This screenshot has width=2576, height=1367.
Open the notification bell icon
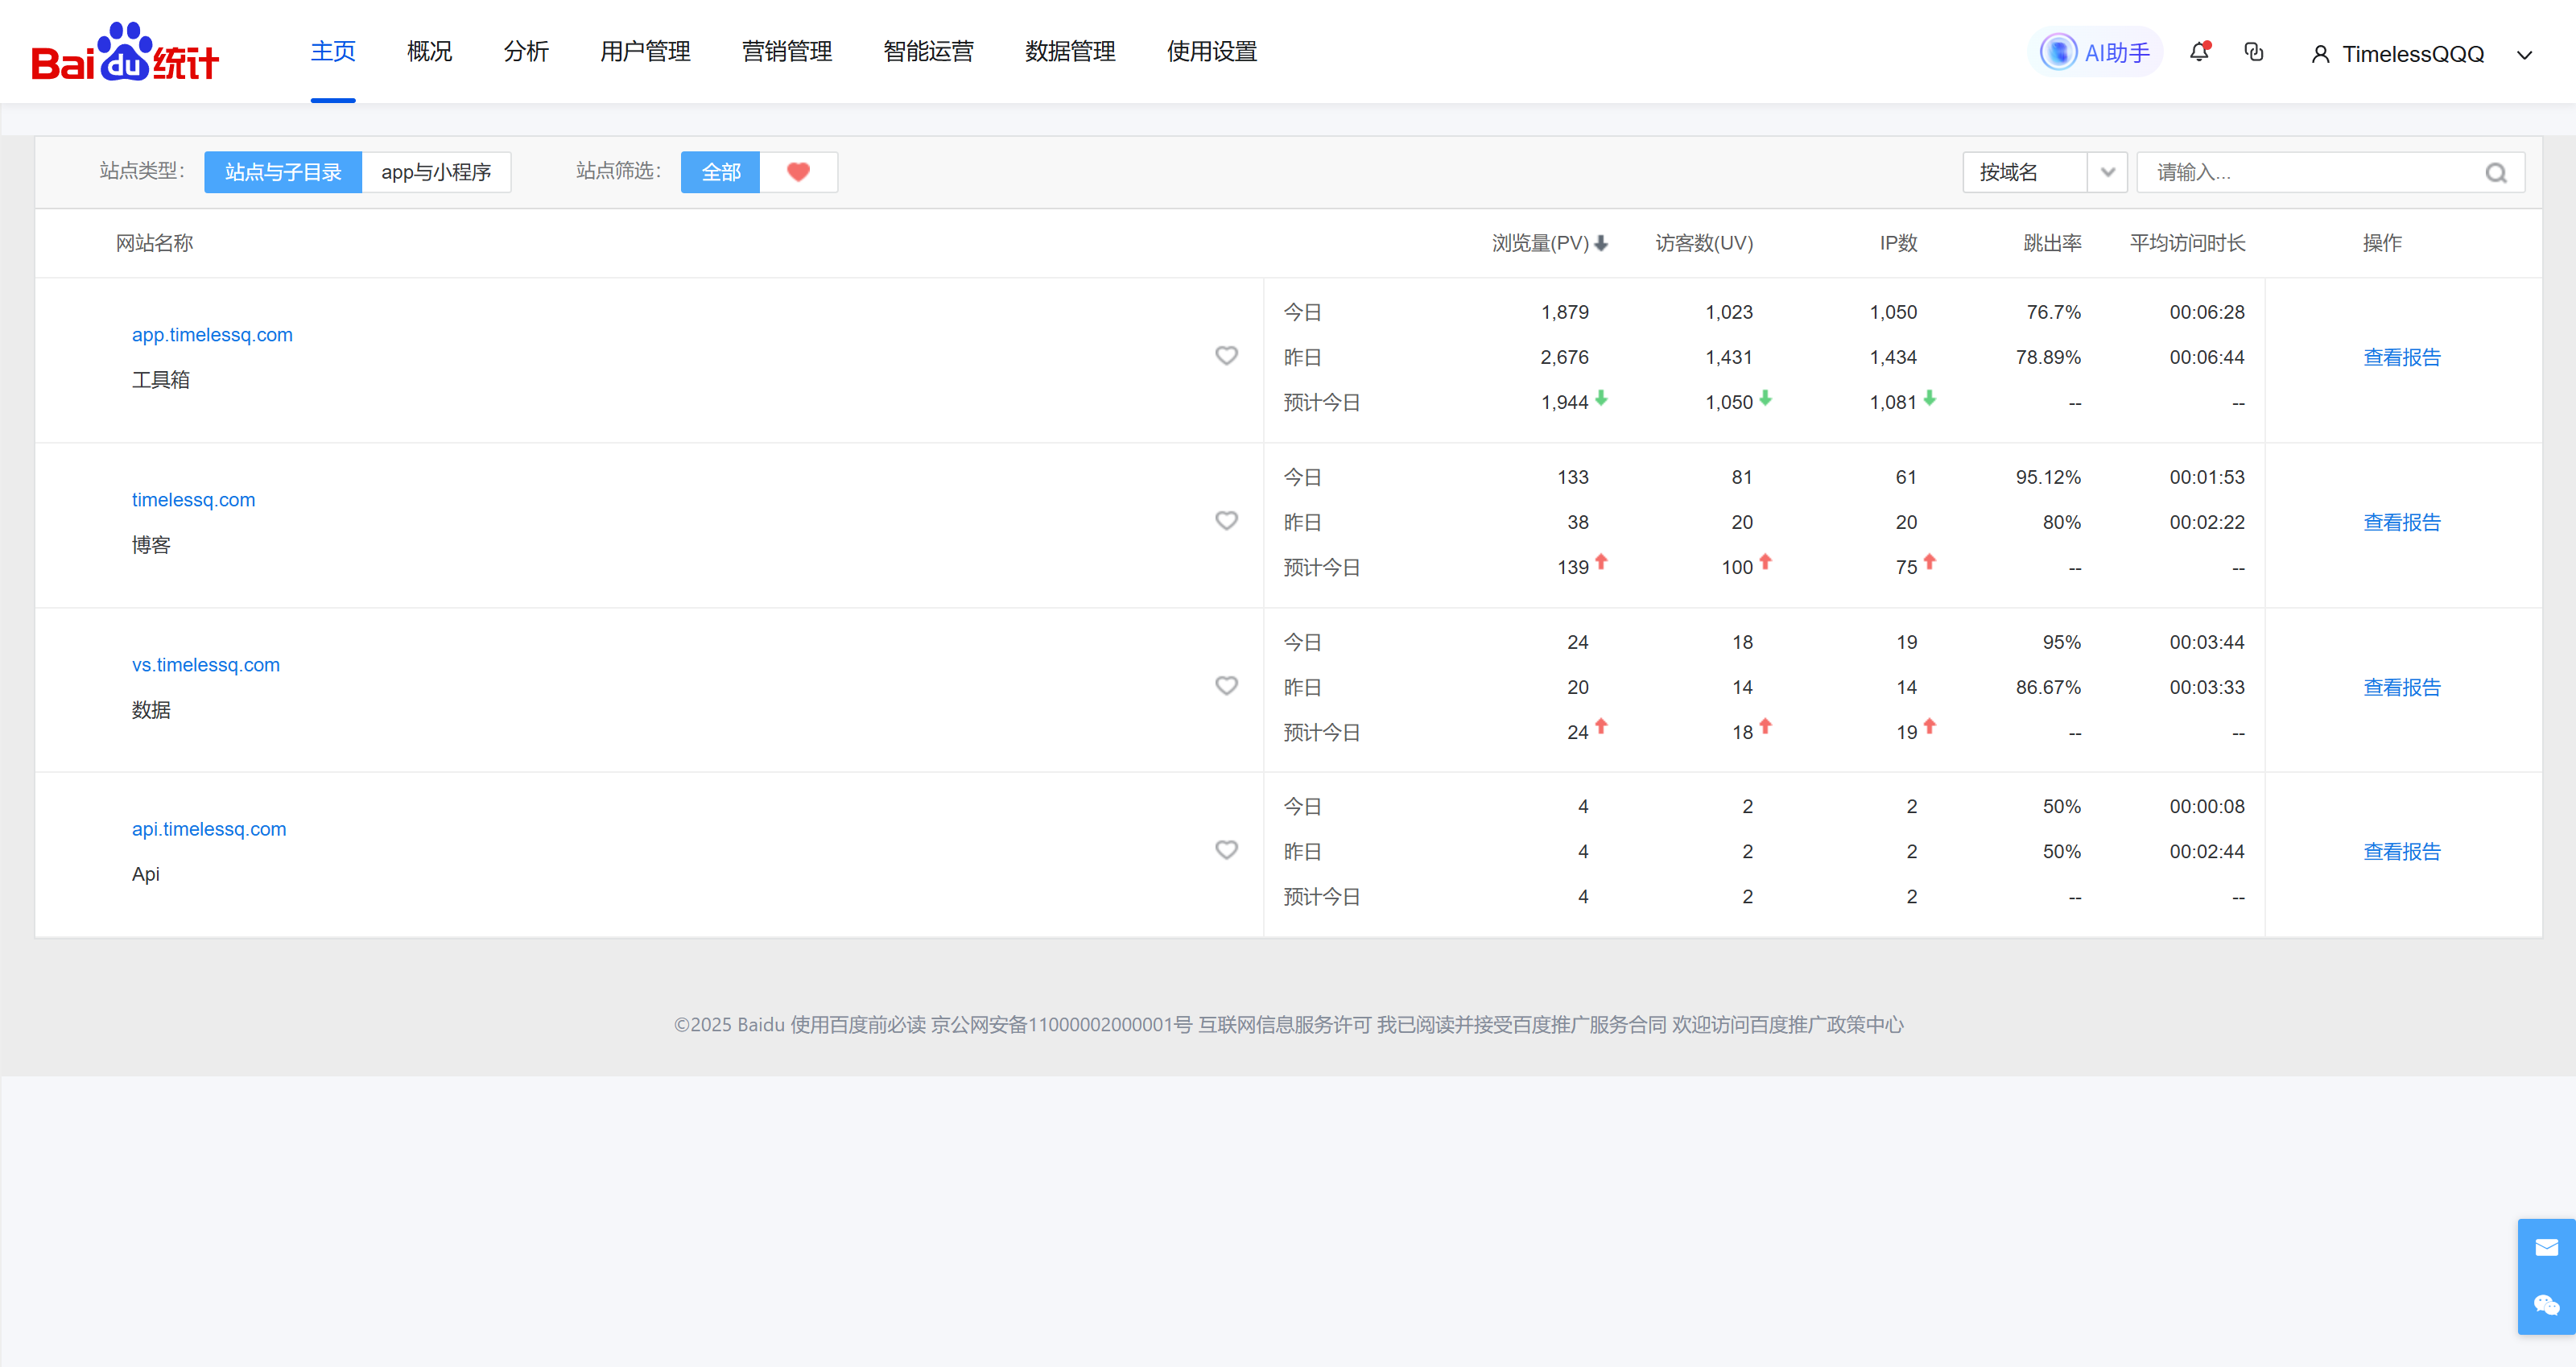[x=2198, y=52]
